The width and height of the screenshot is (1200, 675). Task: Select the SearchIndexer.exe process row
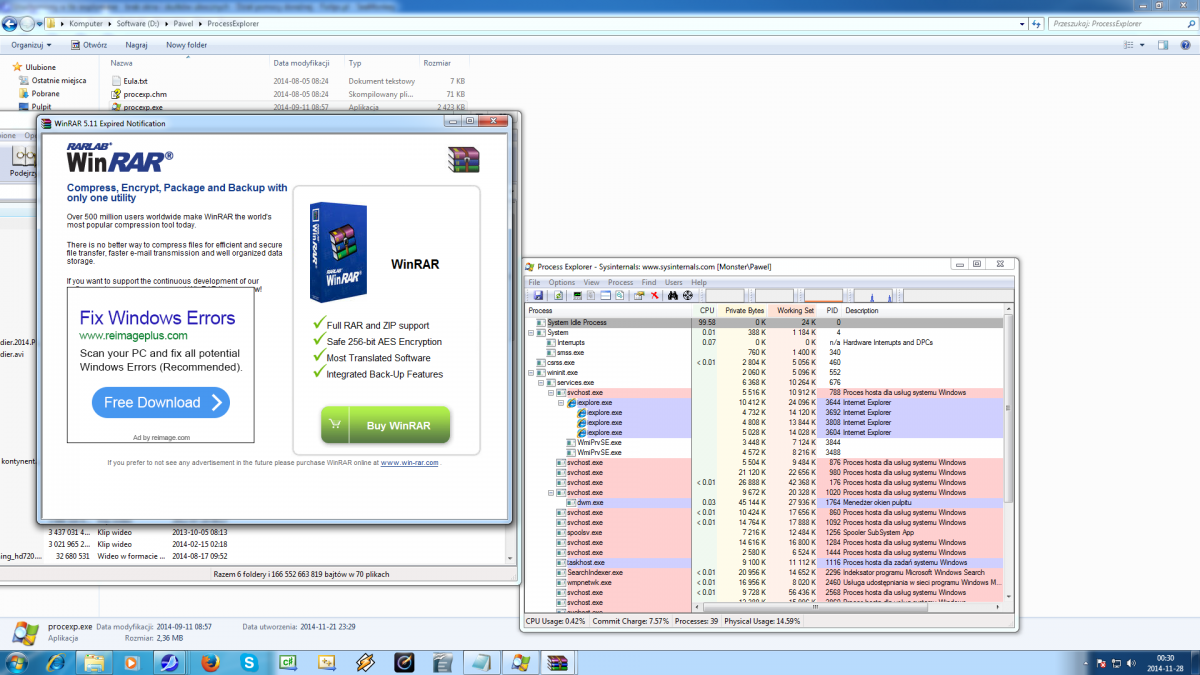(765, 573)
